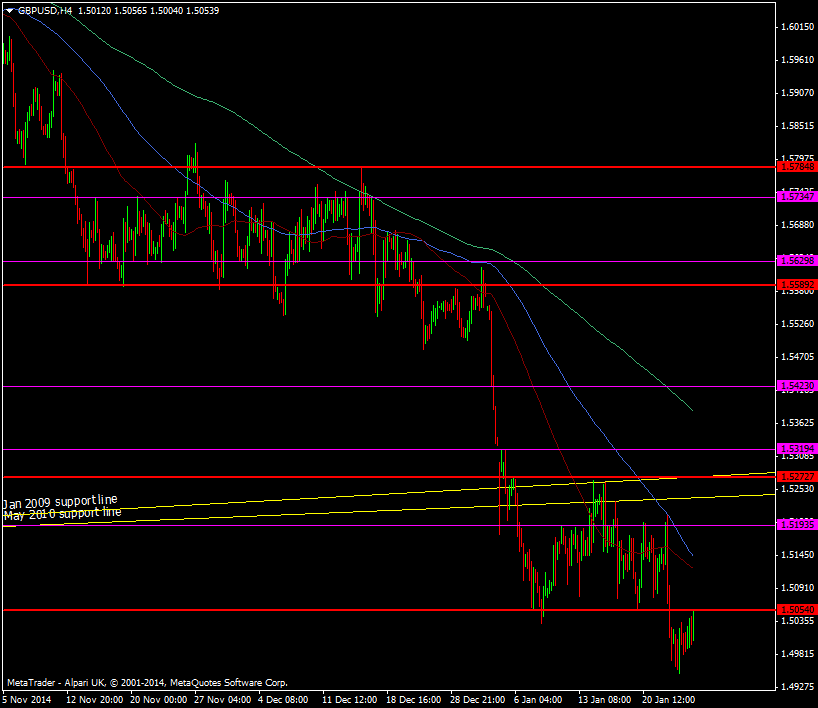The height and width of the screenshot is (708, 818).
Task: Click the 1.52530 price scale value
Action: (x=797, y=489)
